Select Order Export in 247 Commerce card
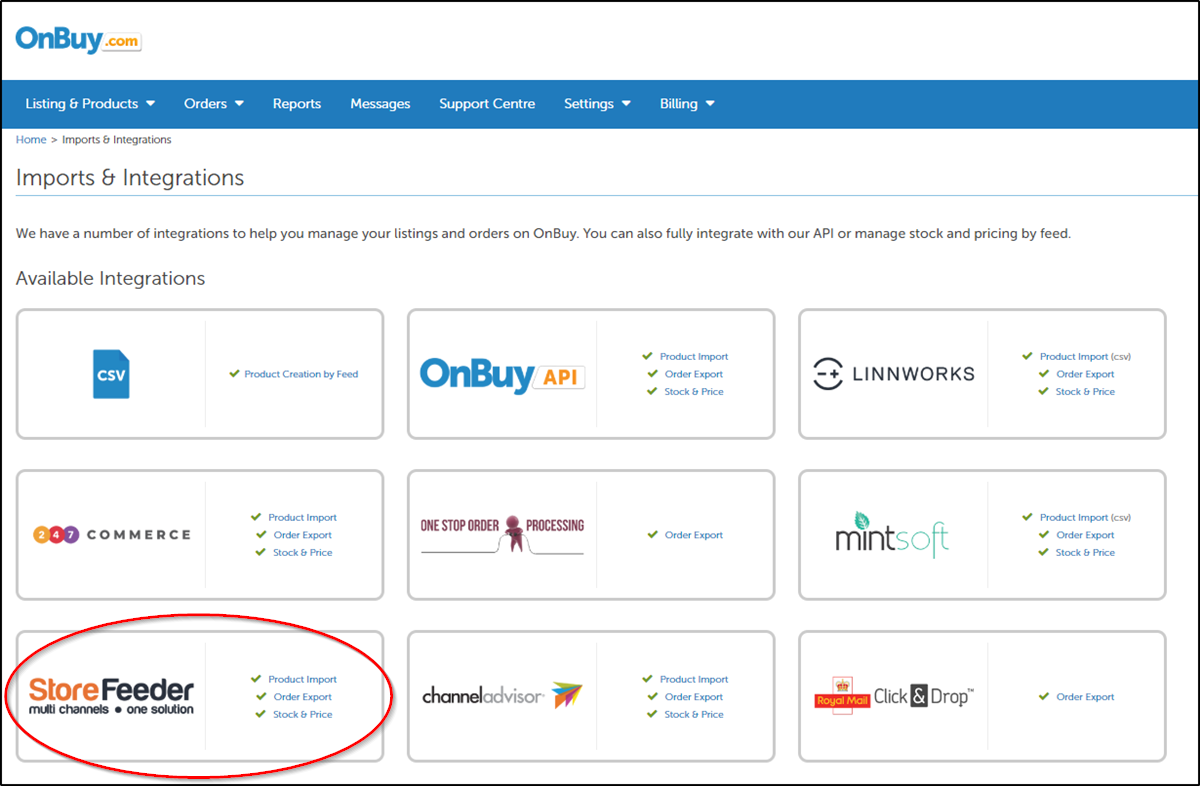 coord(303,535)
